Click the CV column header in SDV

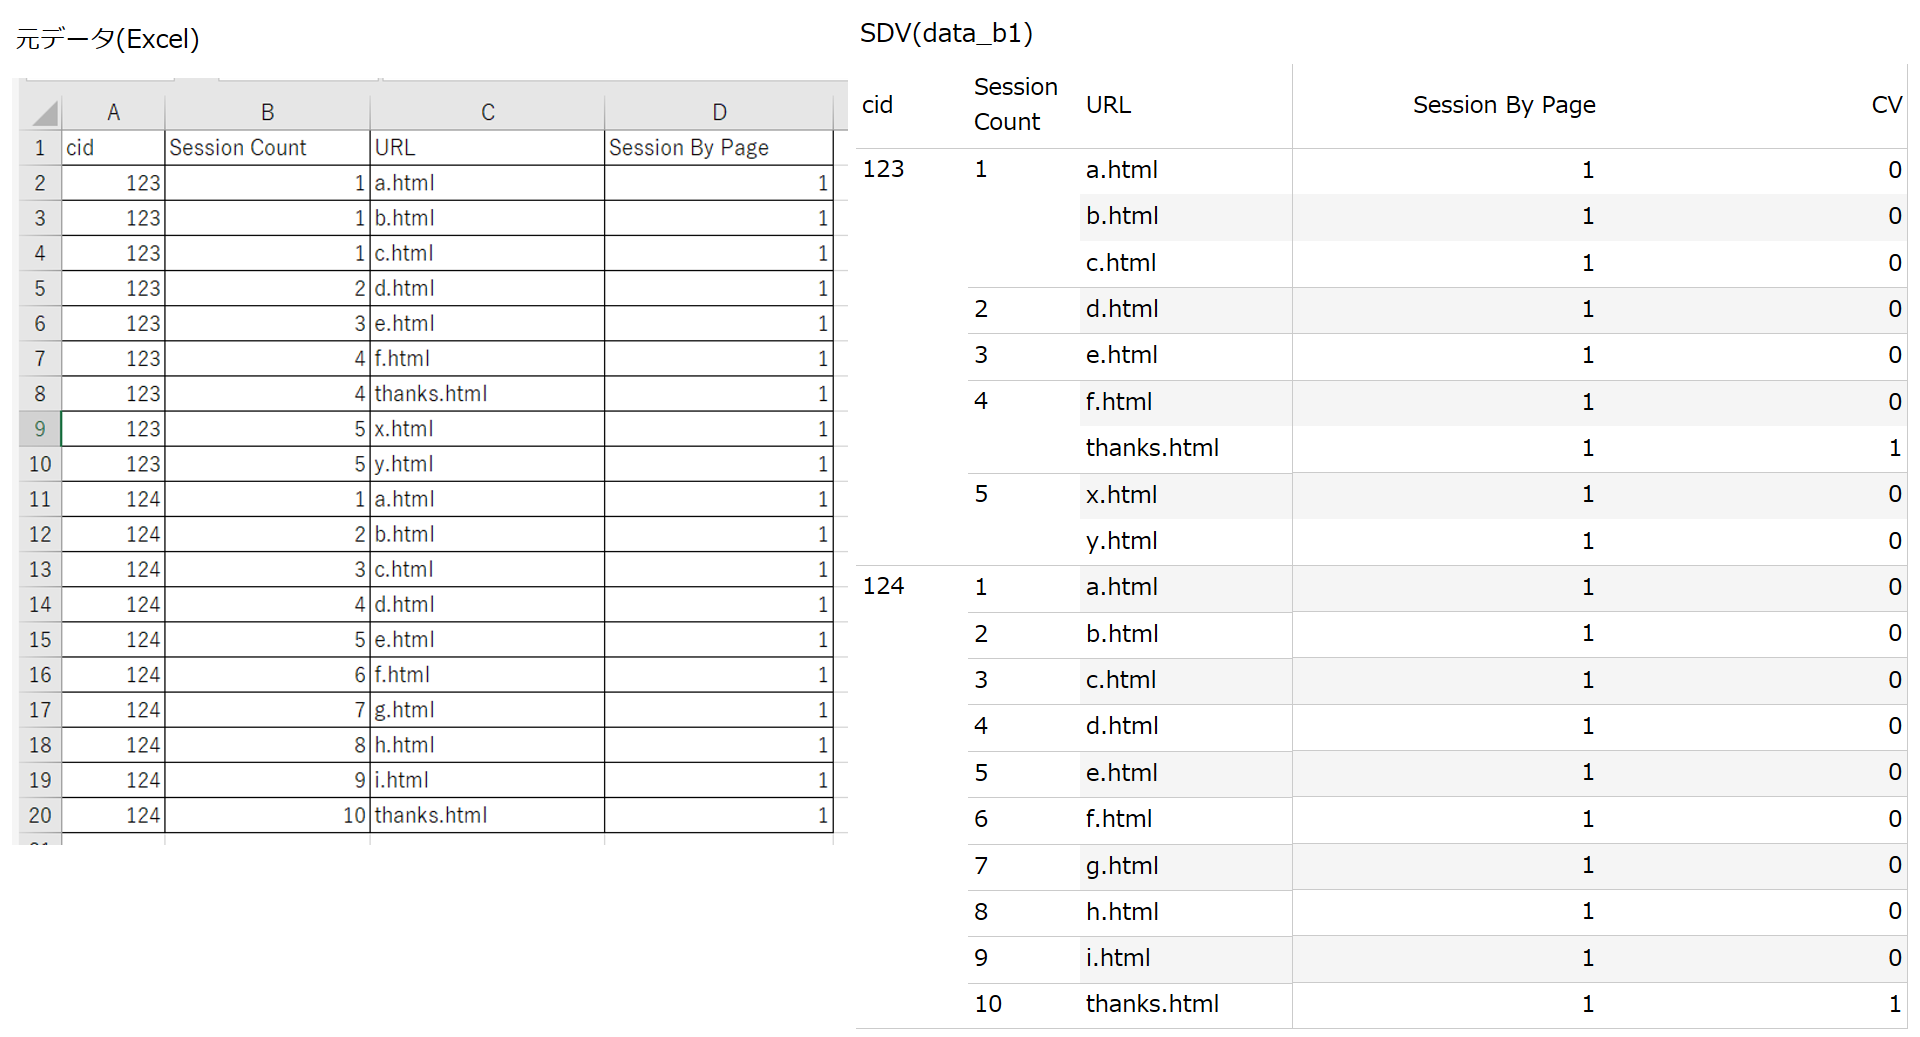click(x=1886, y=105)
